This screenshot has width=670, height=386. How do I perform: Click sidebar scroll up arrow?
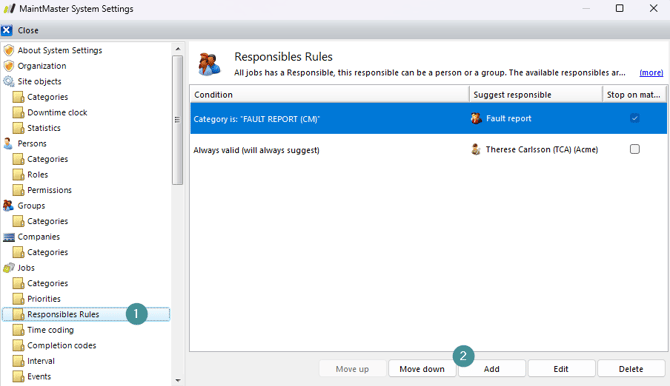click(178, 49)
